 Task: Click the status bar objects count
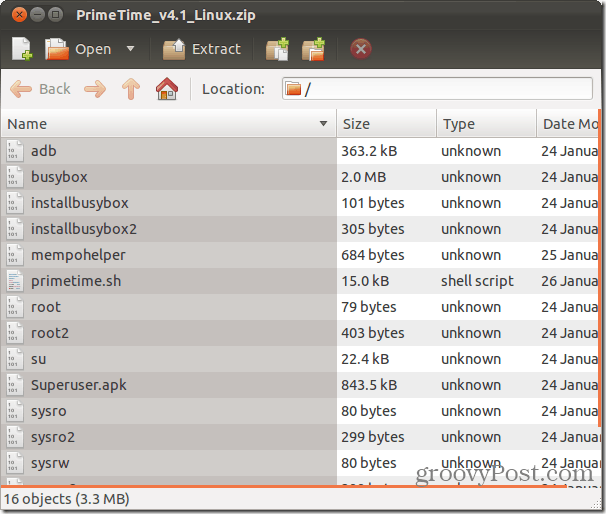click(x=66, y=499)
